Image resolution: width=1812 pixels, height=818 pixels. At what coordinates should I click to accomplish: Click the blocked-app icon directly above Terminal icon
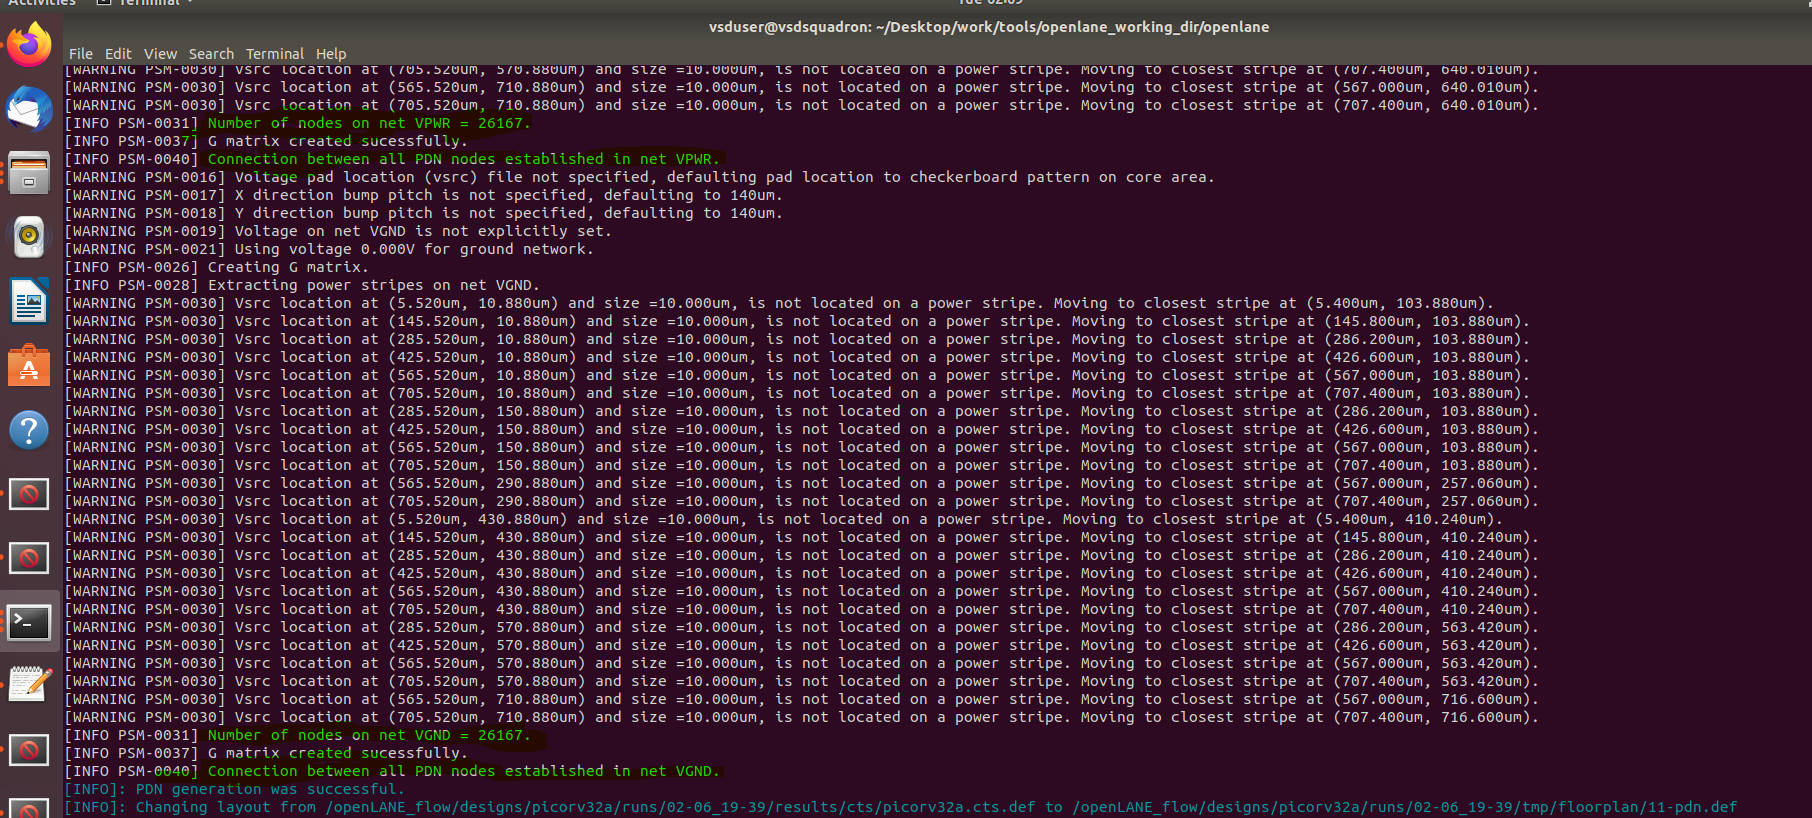[x=29, y=558]
